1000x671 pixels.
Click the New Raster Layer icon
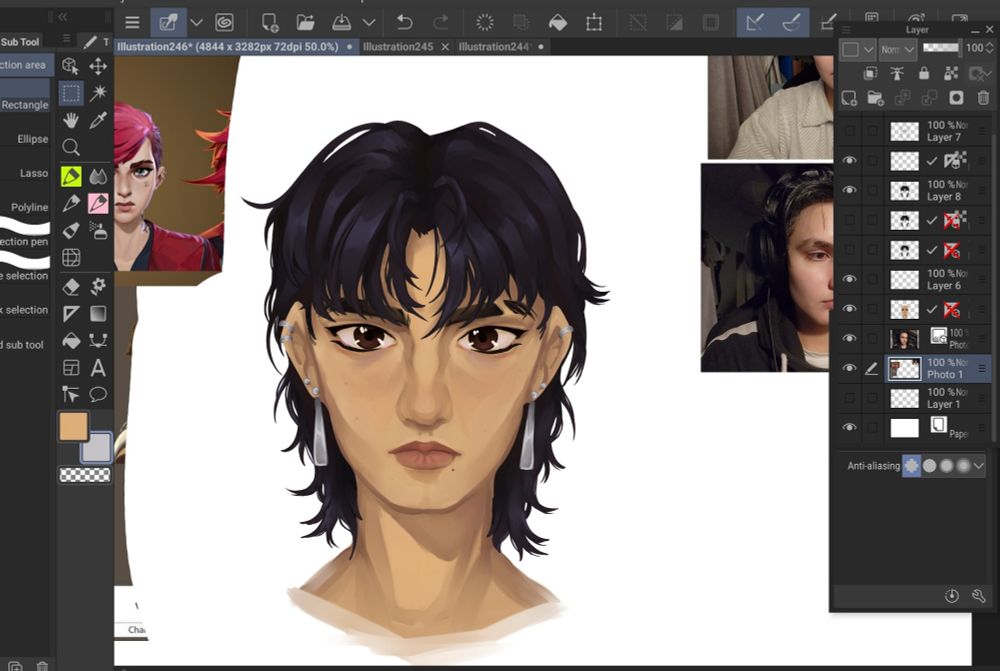849,98
